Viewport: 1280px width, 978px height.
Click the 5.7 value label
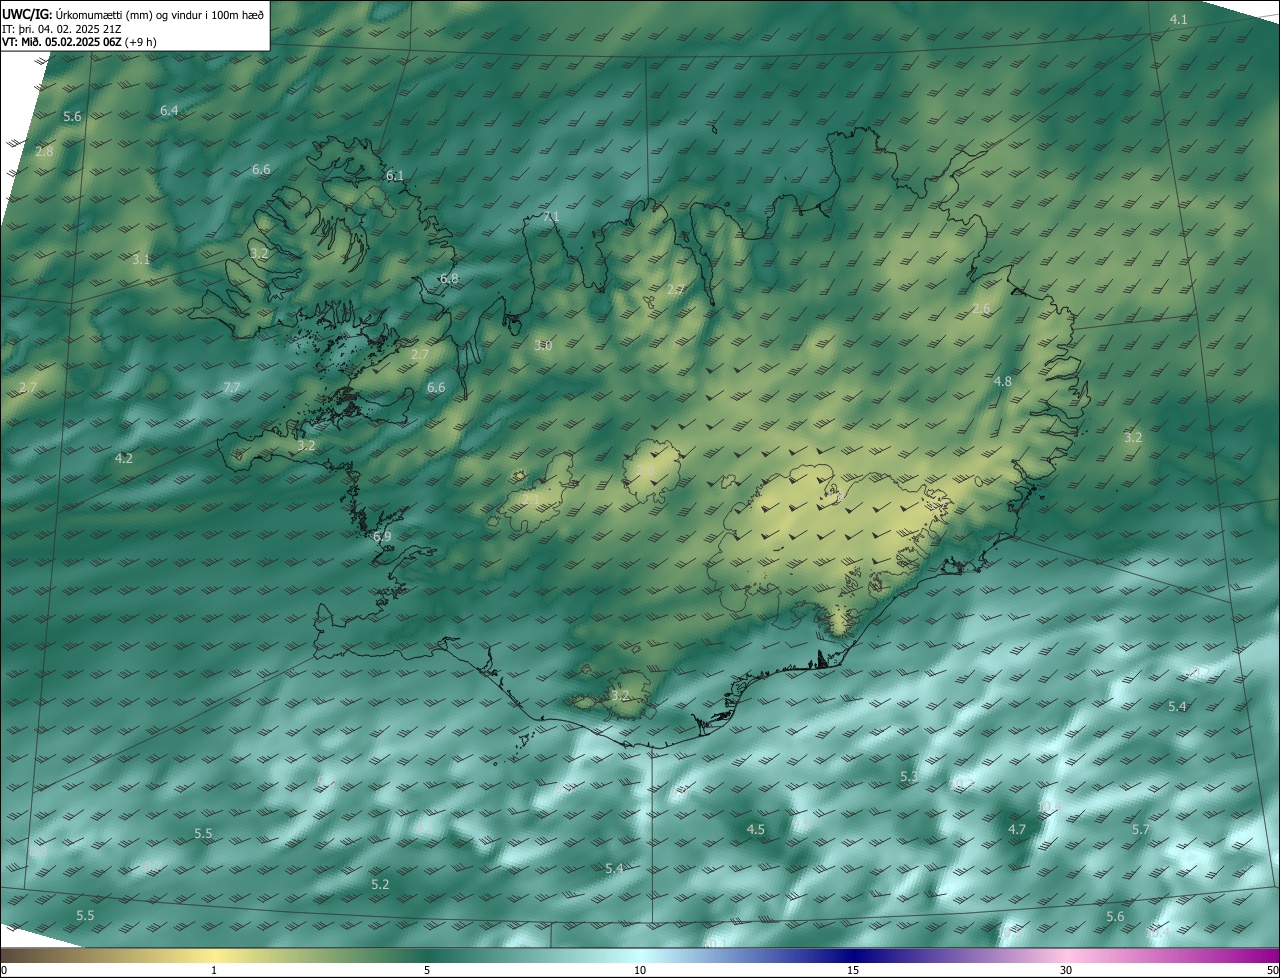tap(1141, 830)
